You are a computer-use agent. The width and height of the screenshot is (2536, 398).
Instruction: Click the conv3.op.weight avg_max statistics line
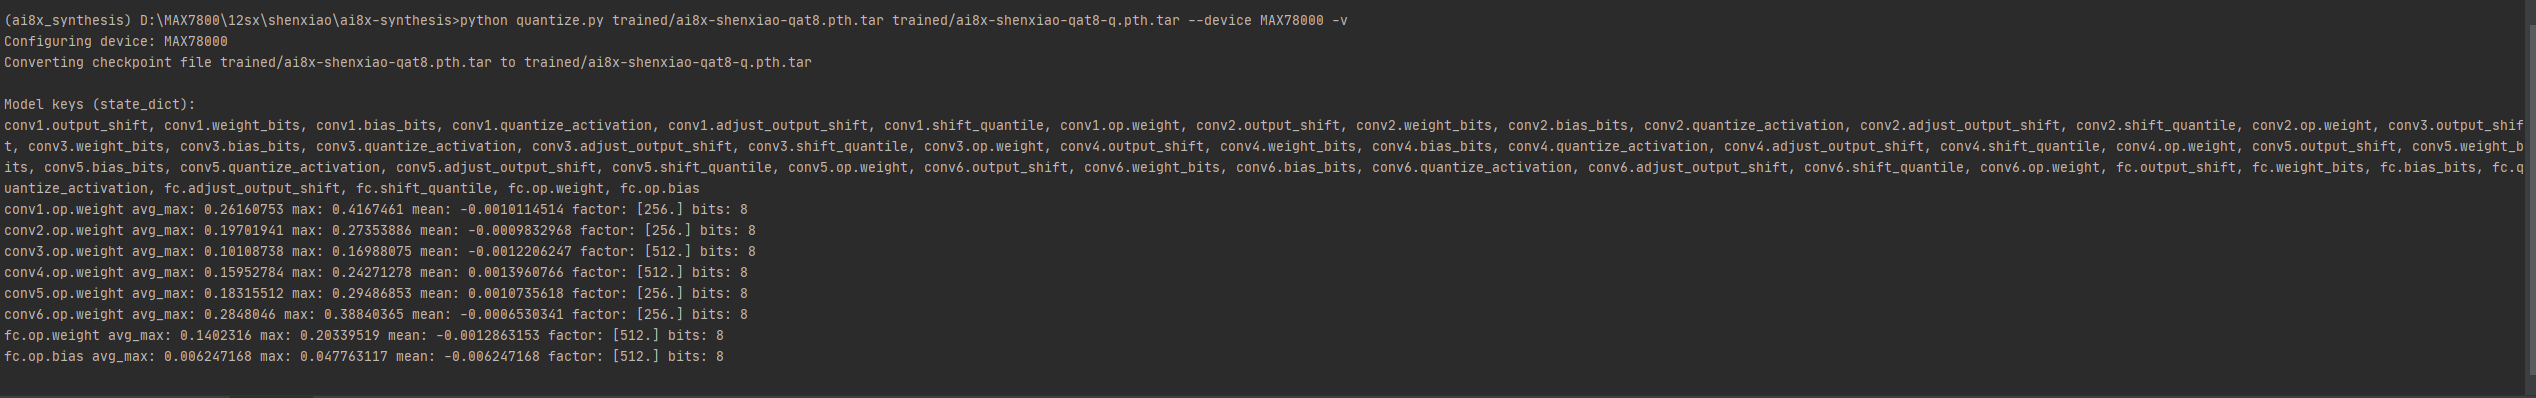tap(380, 251)
